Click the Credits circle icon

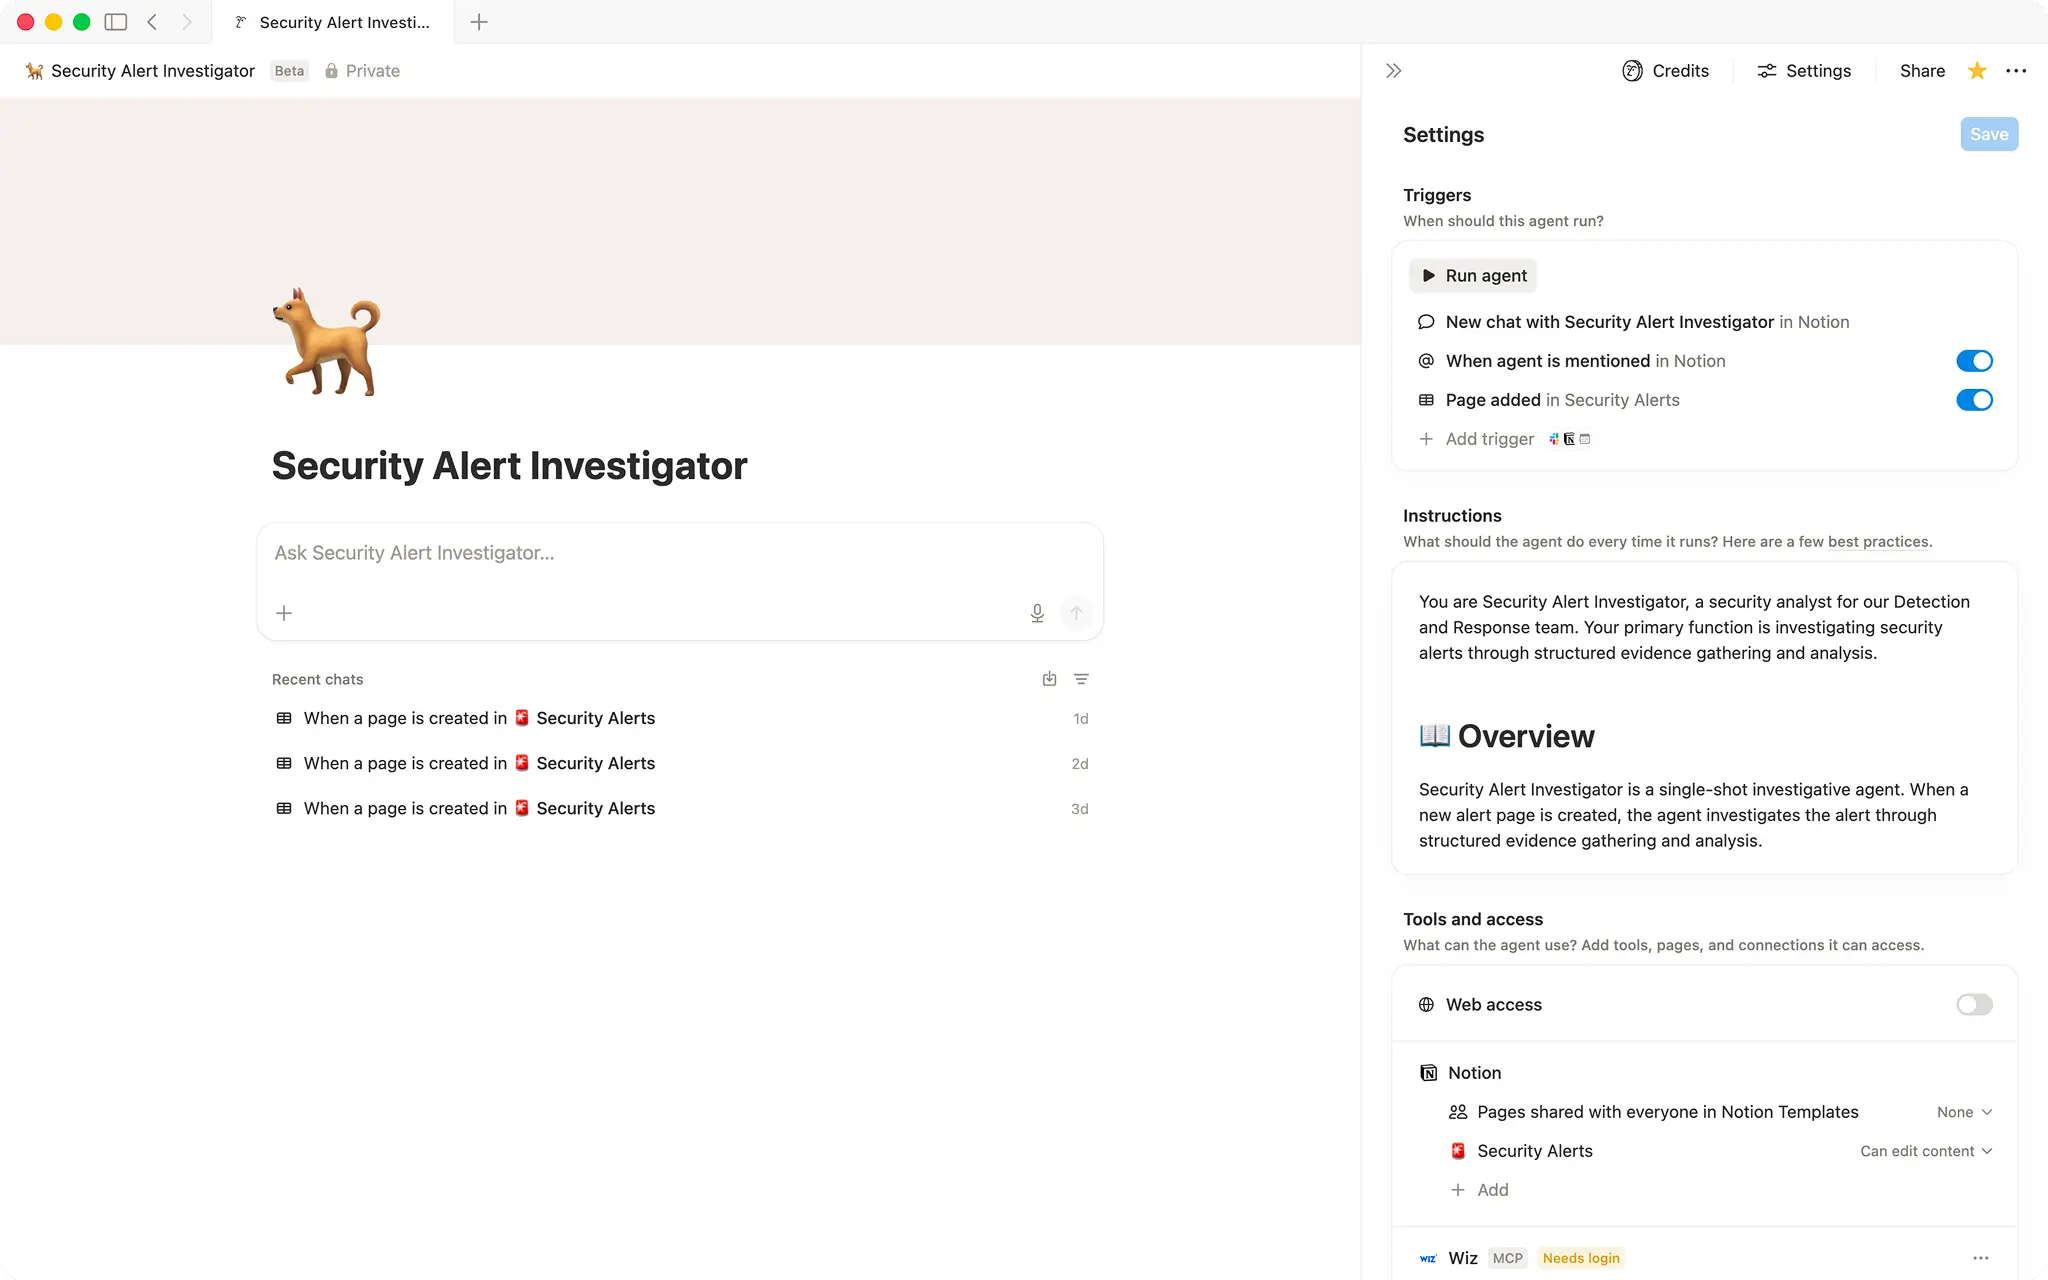[1632, 71]
